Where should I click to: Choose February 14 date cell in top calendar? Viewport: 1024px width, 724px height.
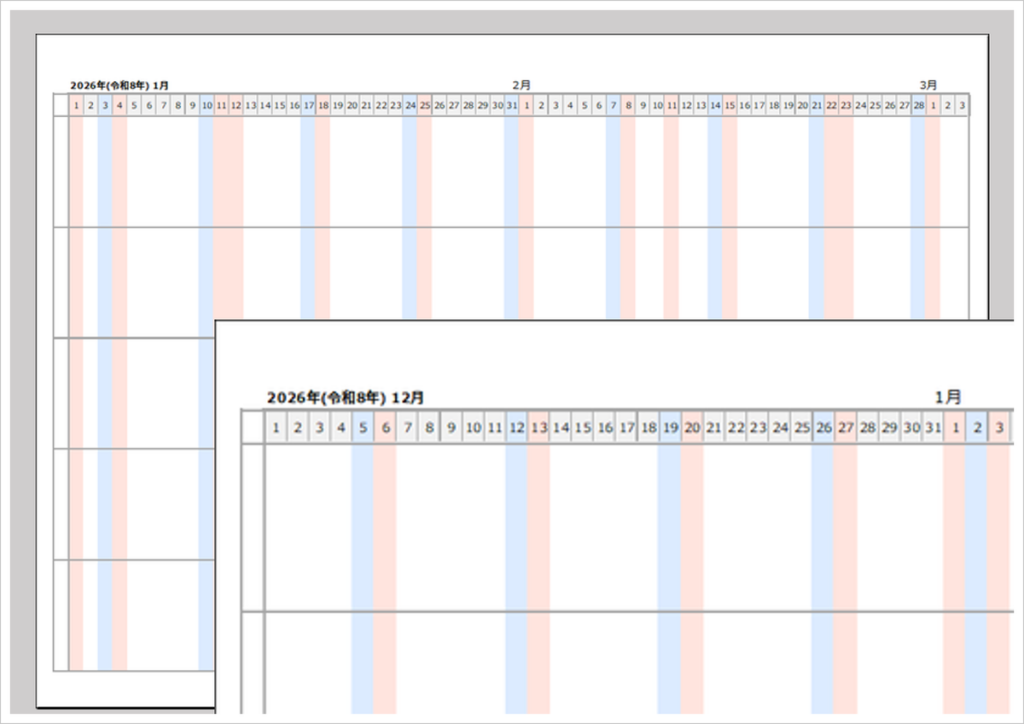(715, 105)
